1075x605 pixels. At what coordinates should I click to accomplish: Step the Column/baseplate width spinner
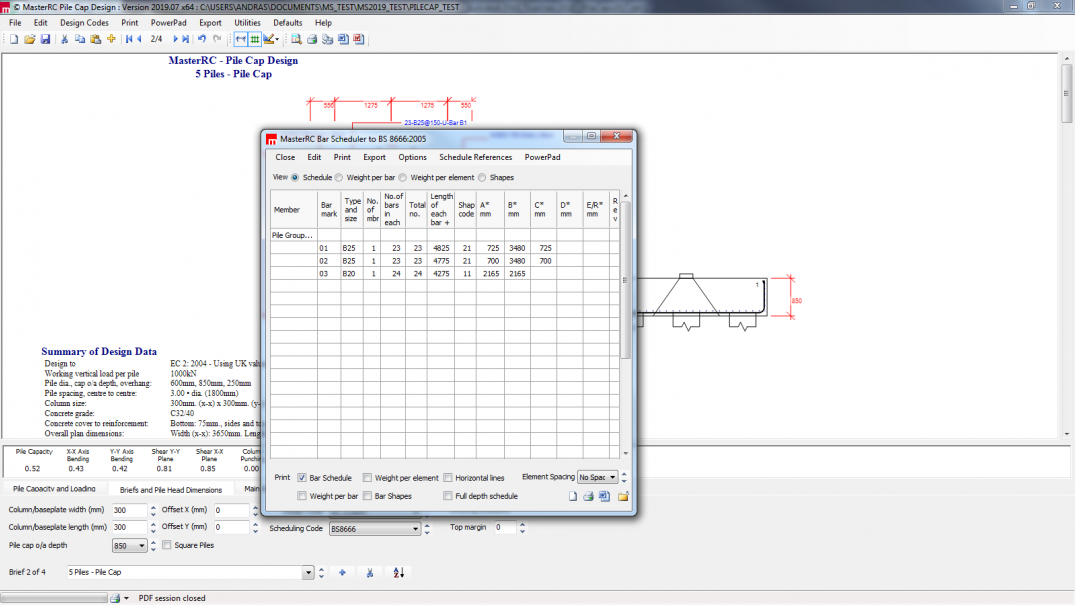(153, 510)
